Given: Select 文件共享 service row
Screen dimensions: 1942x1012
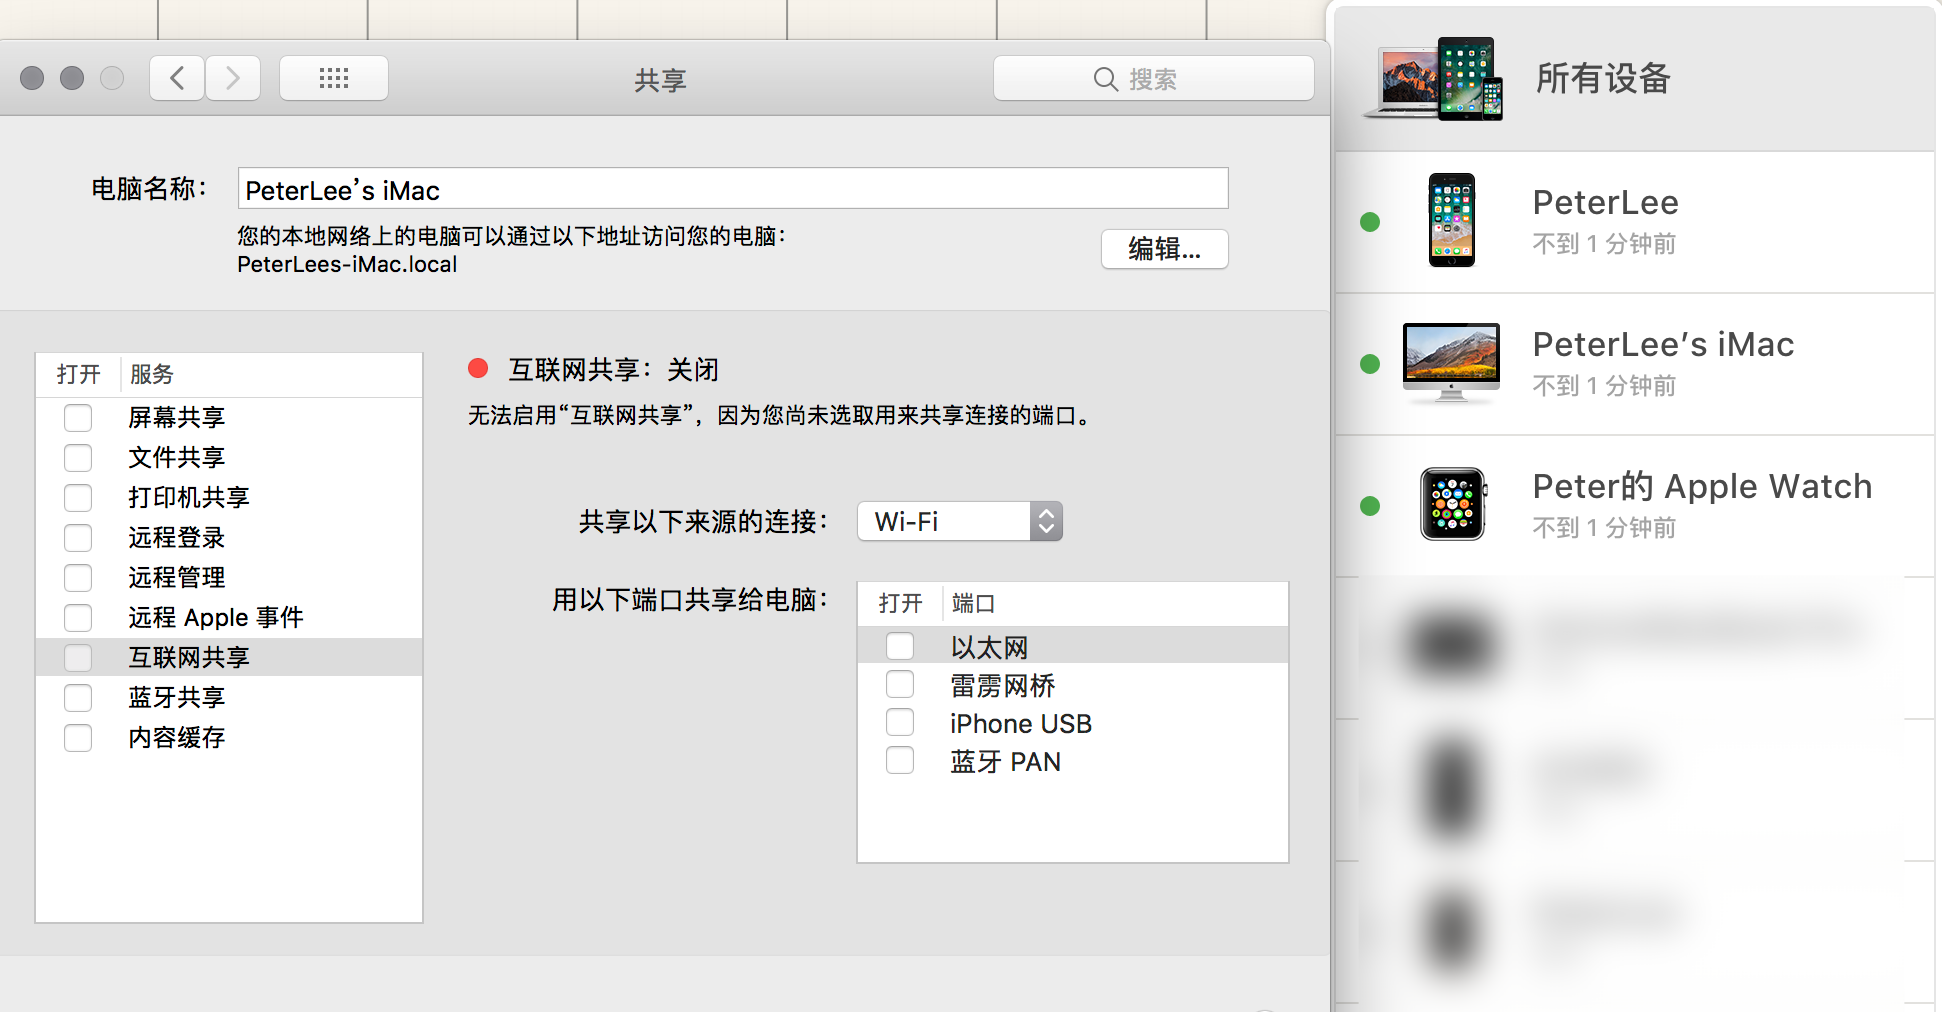Looking at the screenshot, I should [x=229, y=457].
